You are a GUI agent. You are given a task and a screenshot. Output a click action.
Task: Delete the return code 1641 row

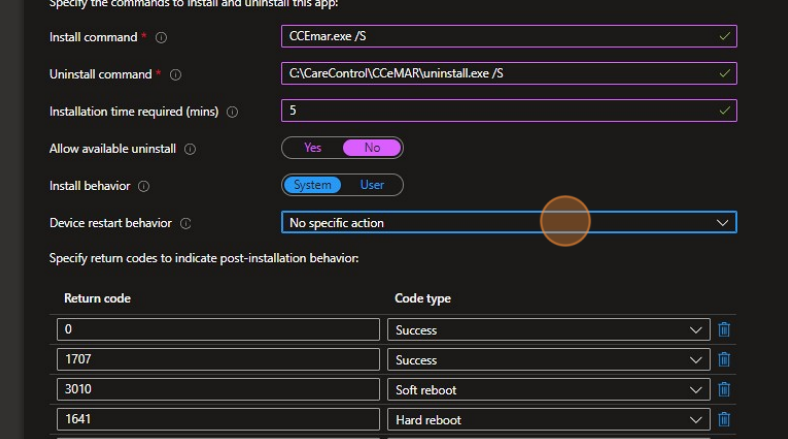pos(724,420)
